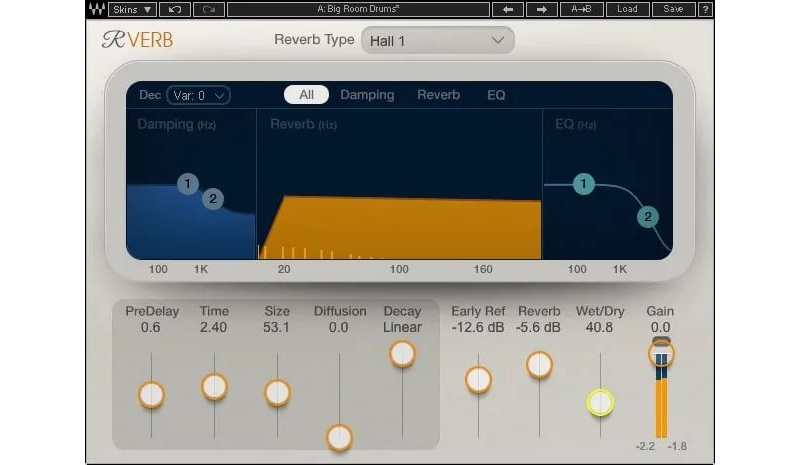Click the left meter peak -2.2
This screenshot has height=465, width=800.
(645, 447)
